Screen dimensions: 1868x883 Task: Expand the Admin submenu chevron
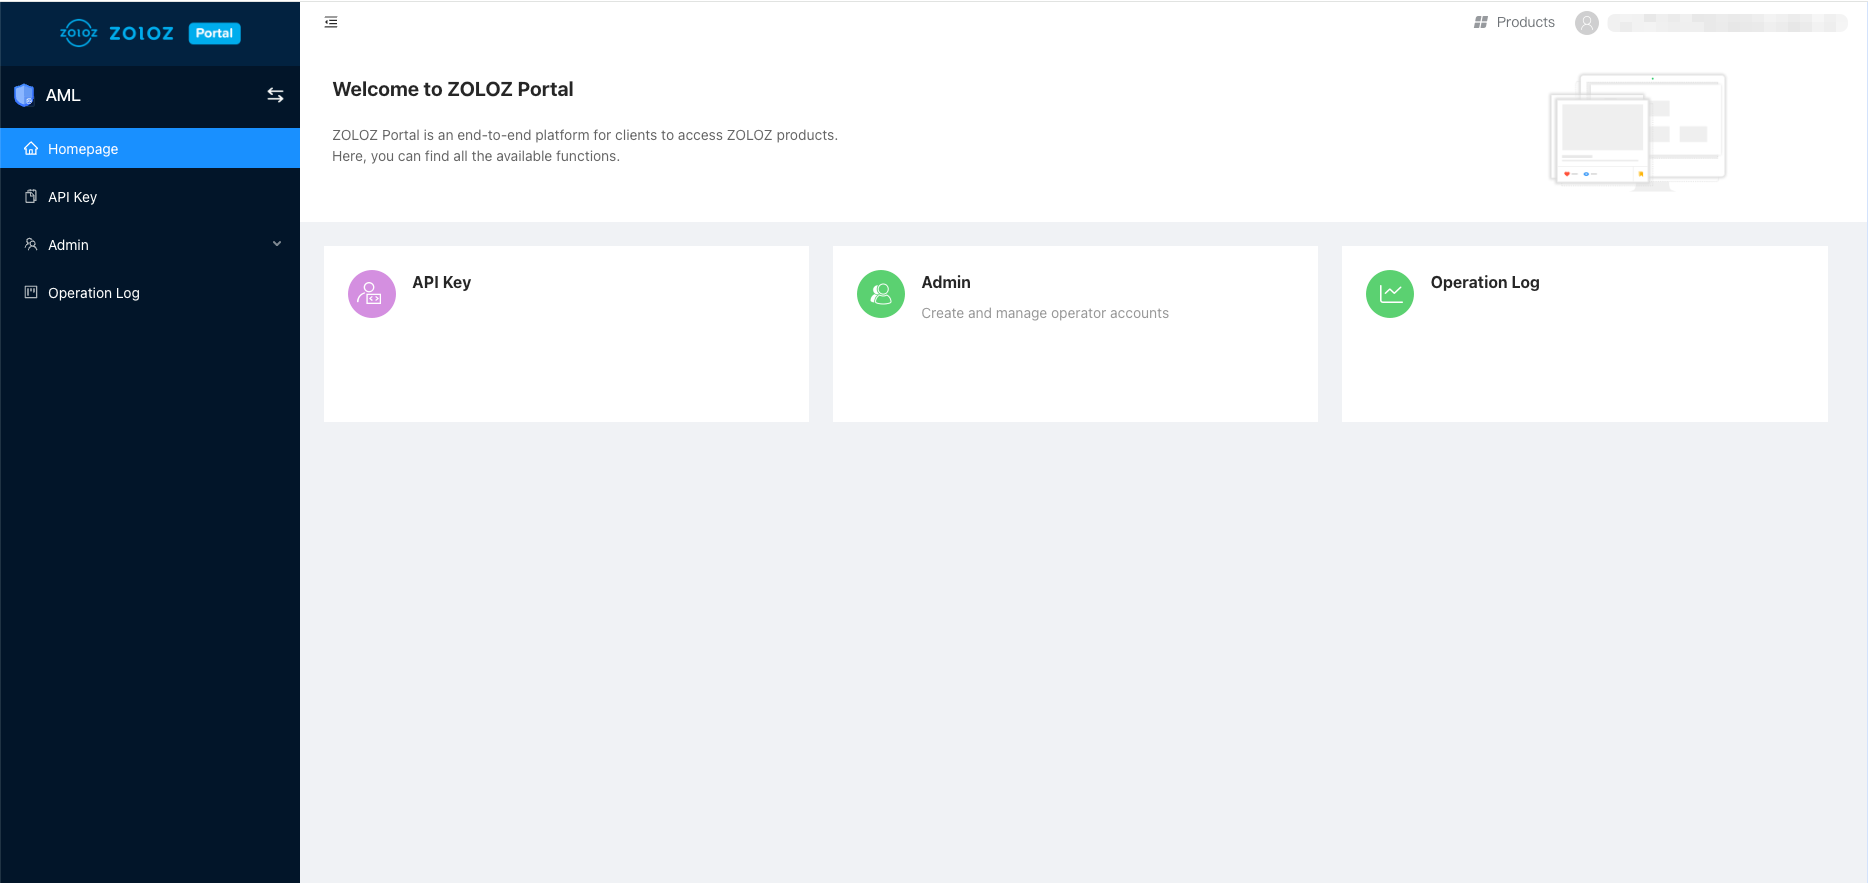coord(277,244)
